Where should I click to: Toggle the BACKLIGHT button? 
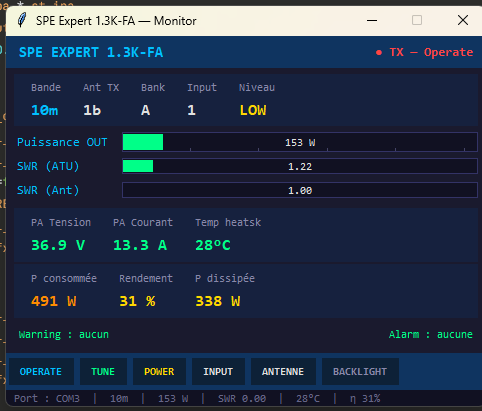(360, 371)
